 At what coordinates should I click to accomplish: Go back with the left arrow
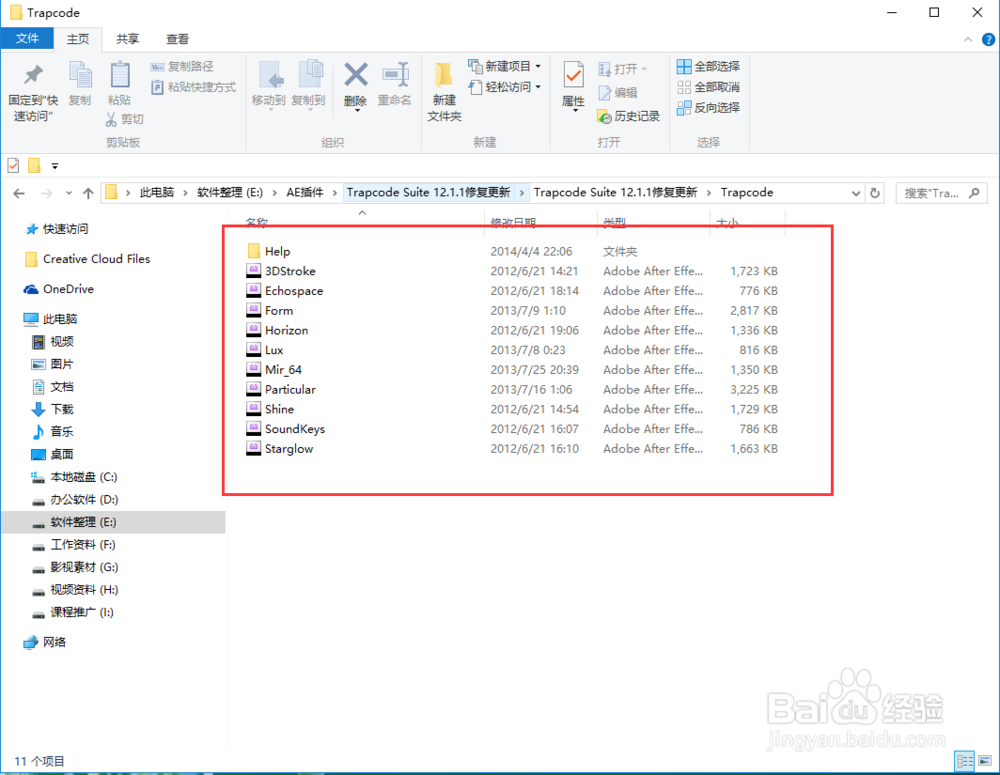[19, 193]
